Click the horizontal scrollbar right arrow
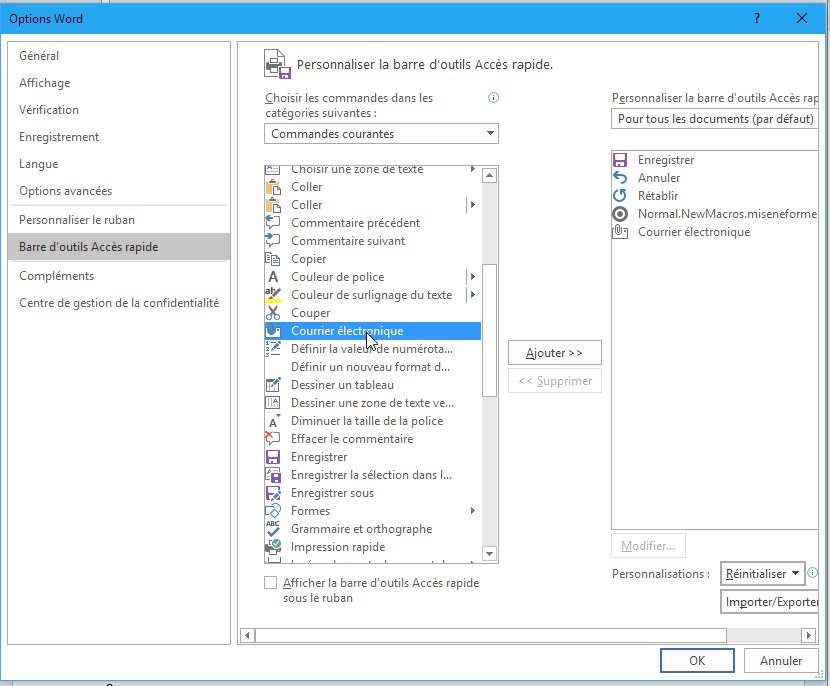 808,635
